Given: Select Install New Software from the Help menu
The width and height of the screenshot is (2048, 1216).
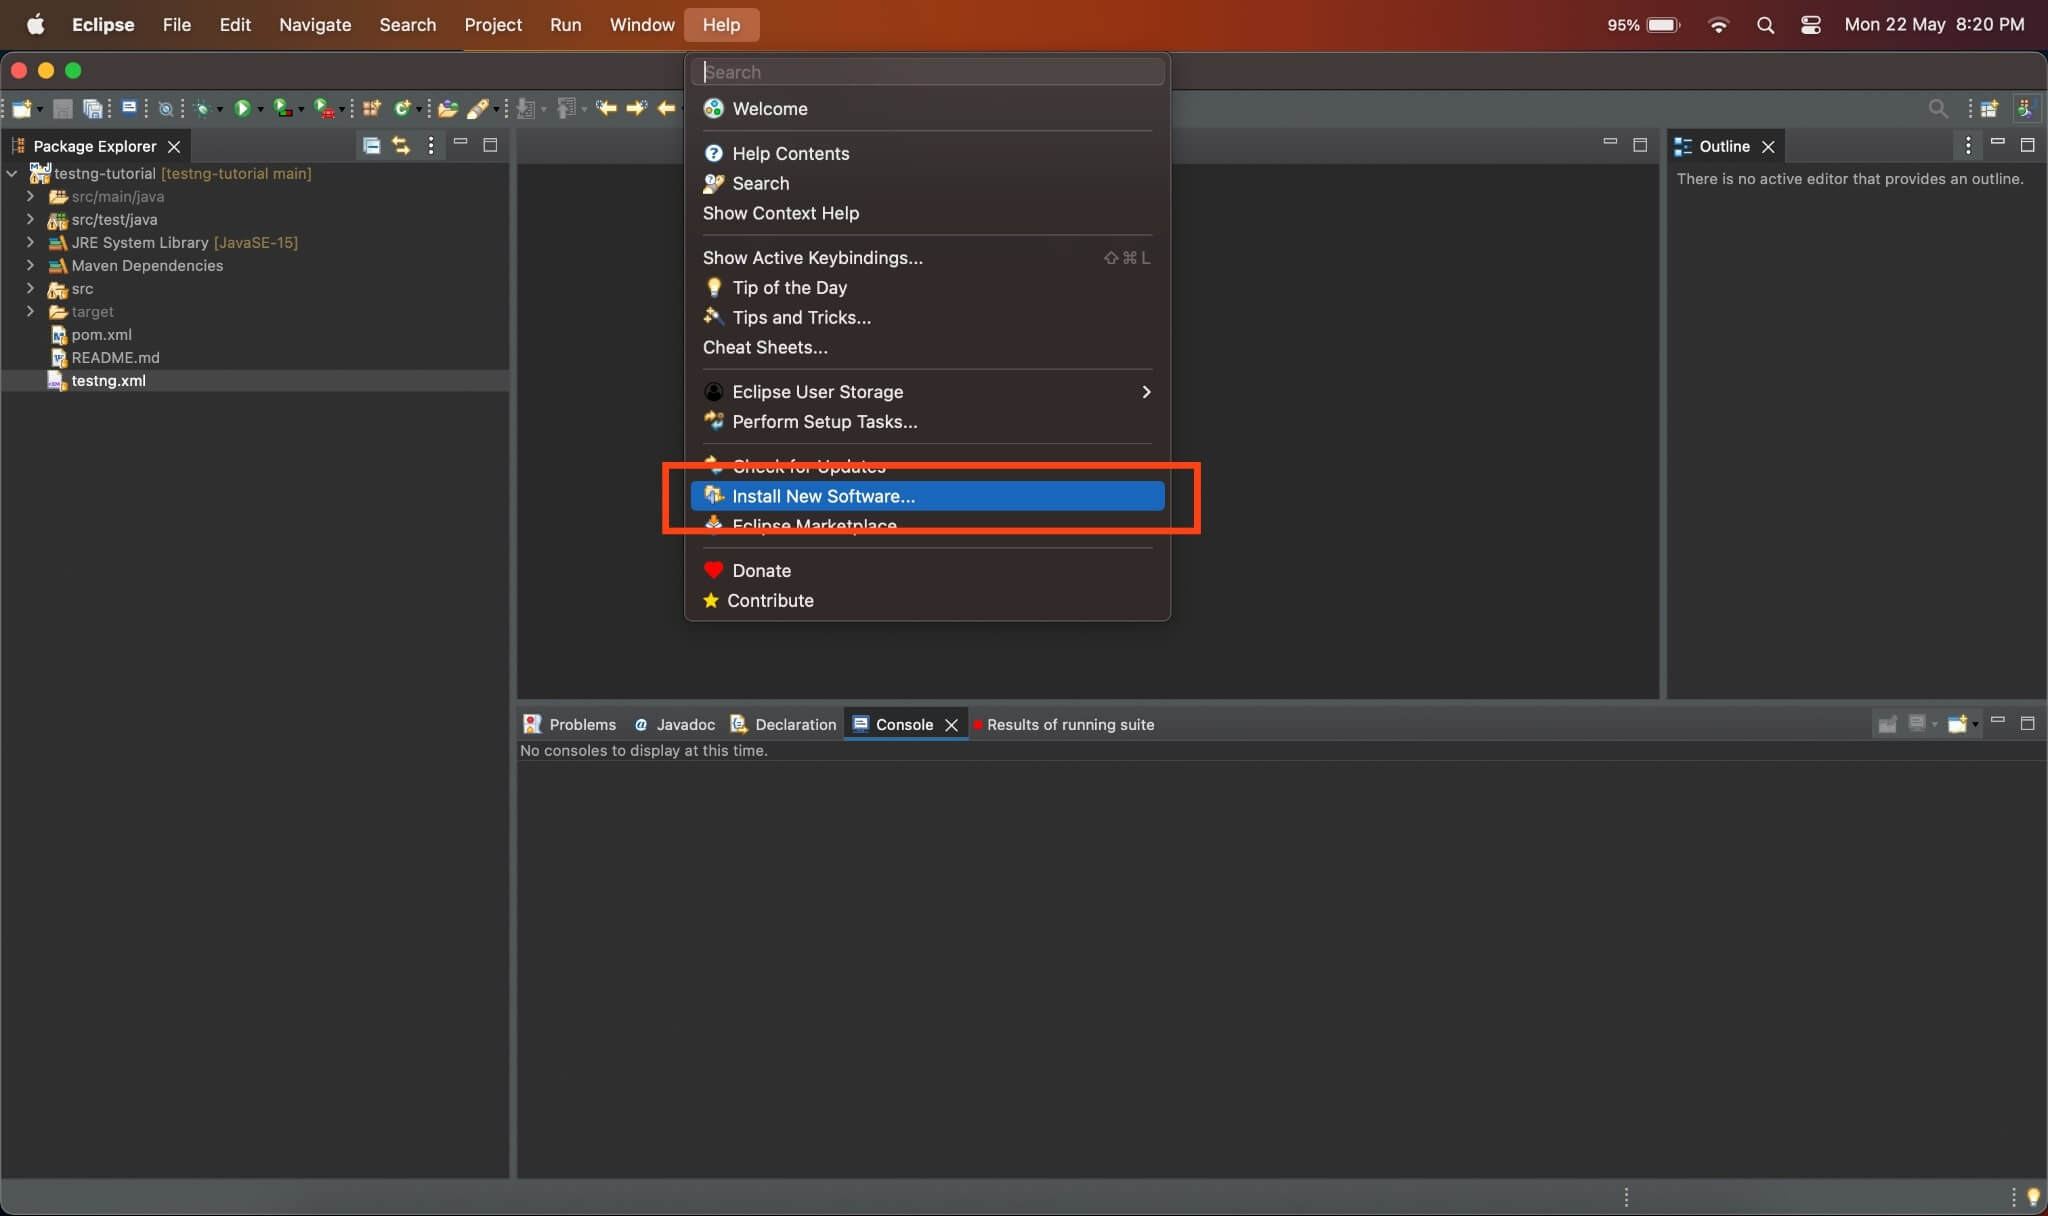Looking at the screenshot, I should coord(822,496).
